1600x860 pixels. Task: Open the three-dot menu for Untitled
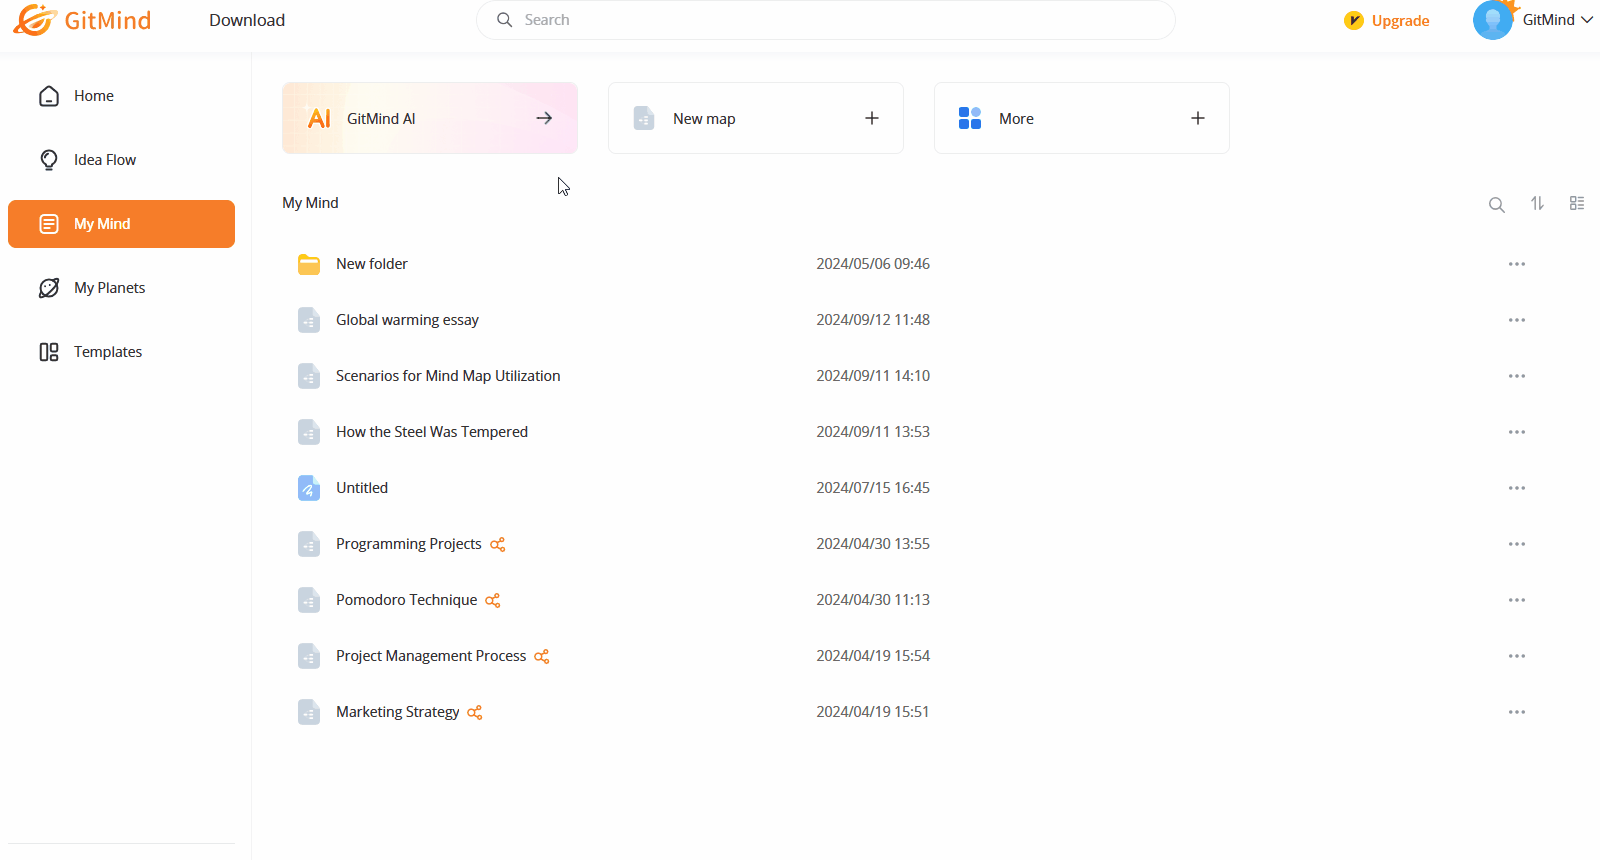pos(1517,488)
